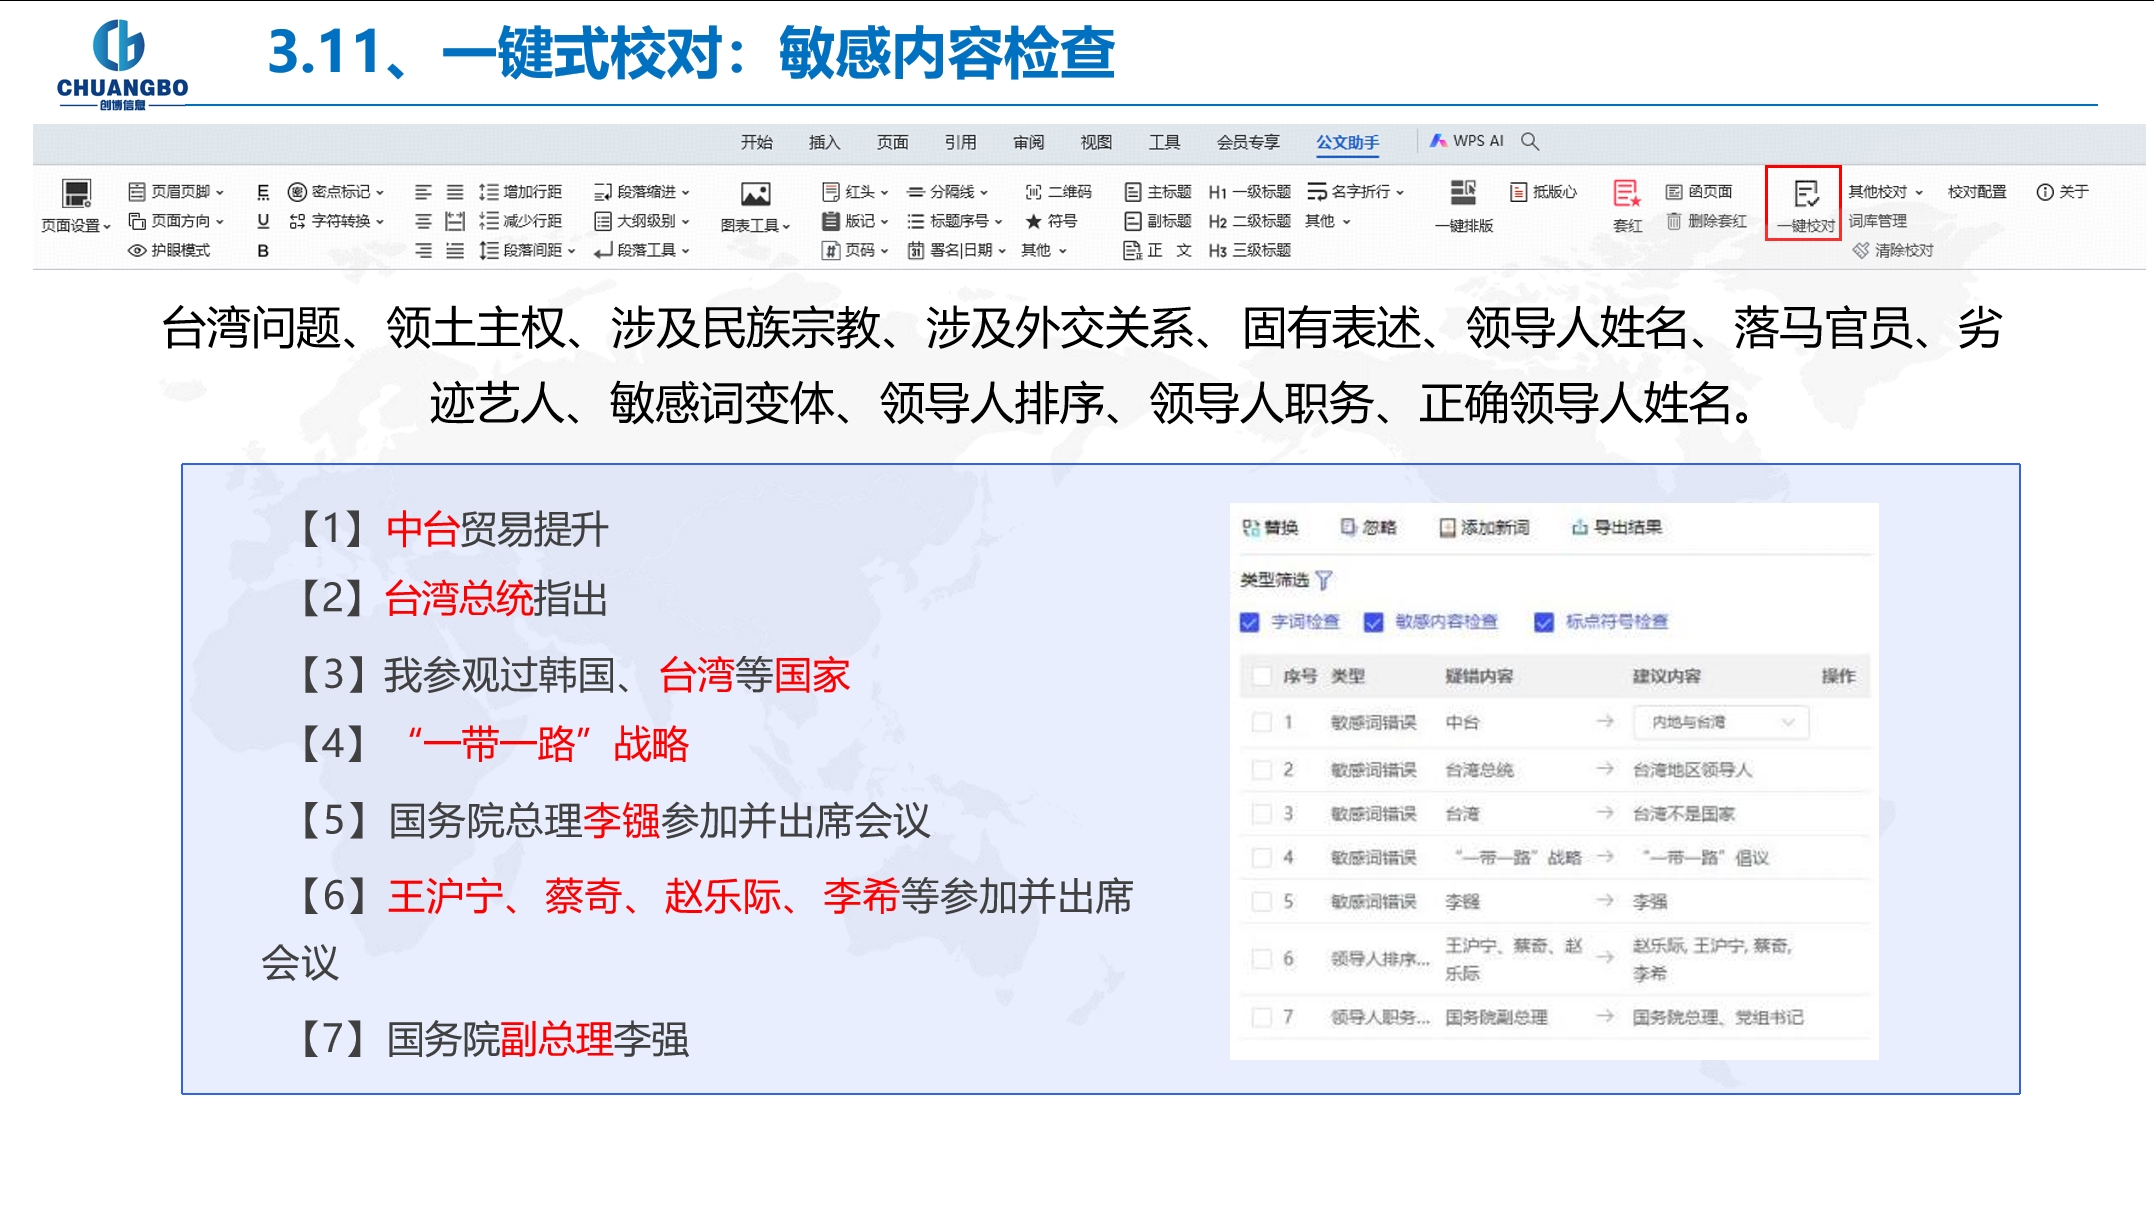Click the WPS AI search magnifier icon

[1530, 141]
